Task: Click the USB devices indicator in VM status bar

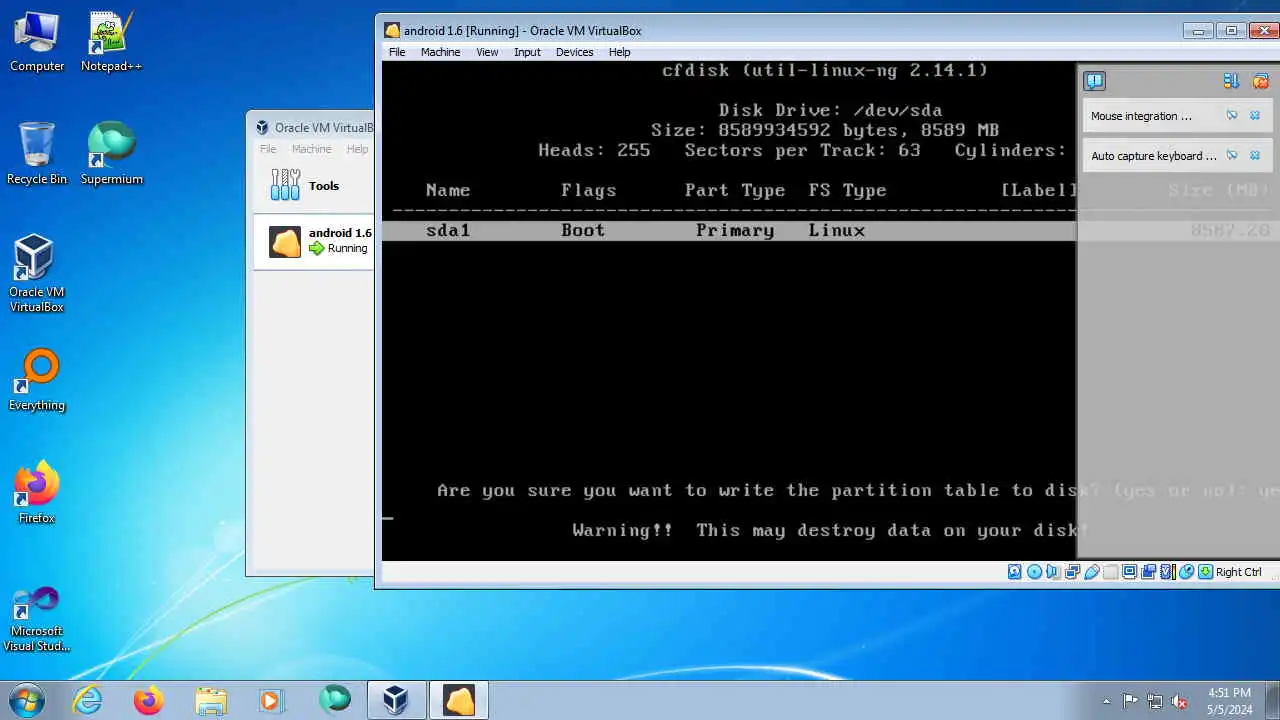Action: tap(1092, 572)
